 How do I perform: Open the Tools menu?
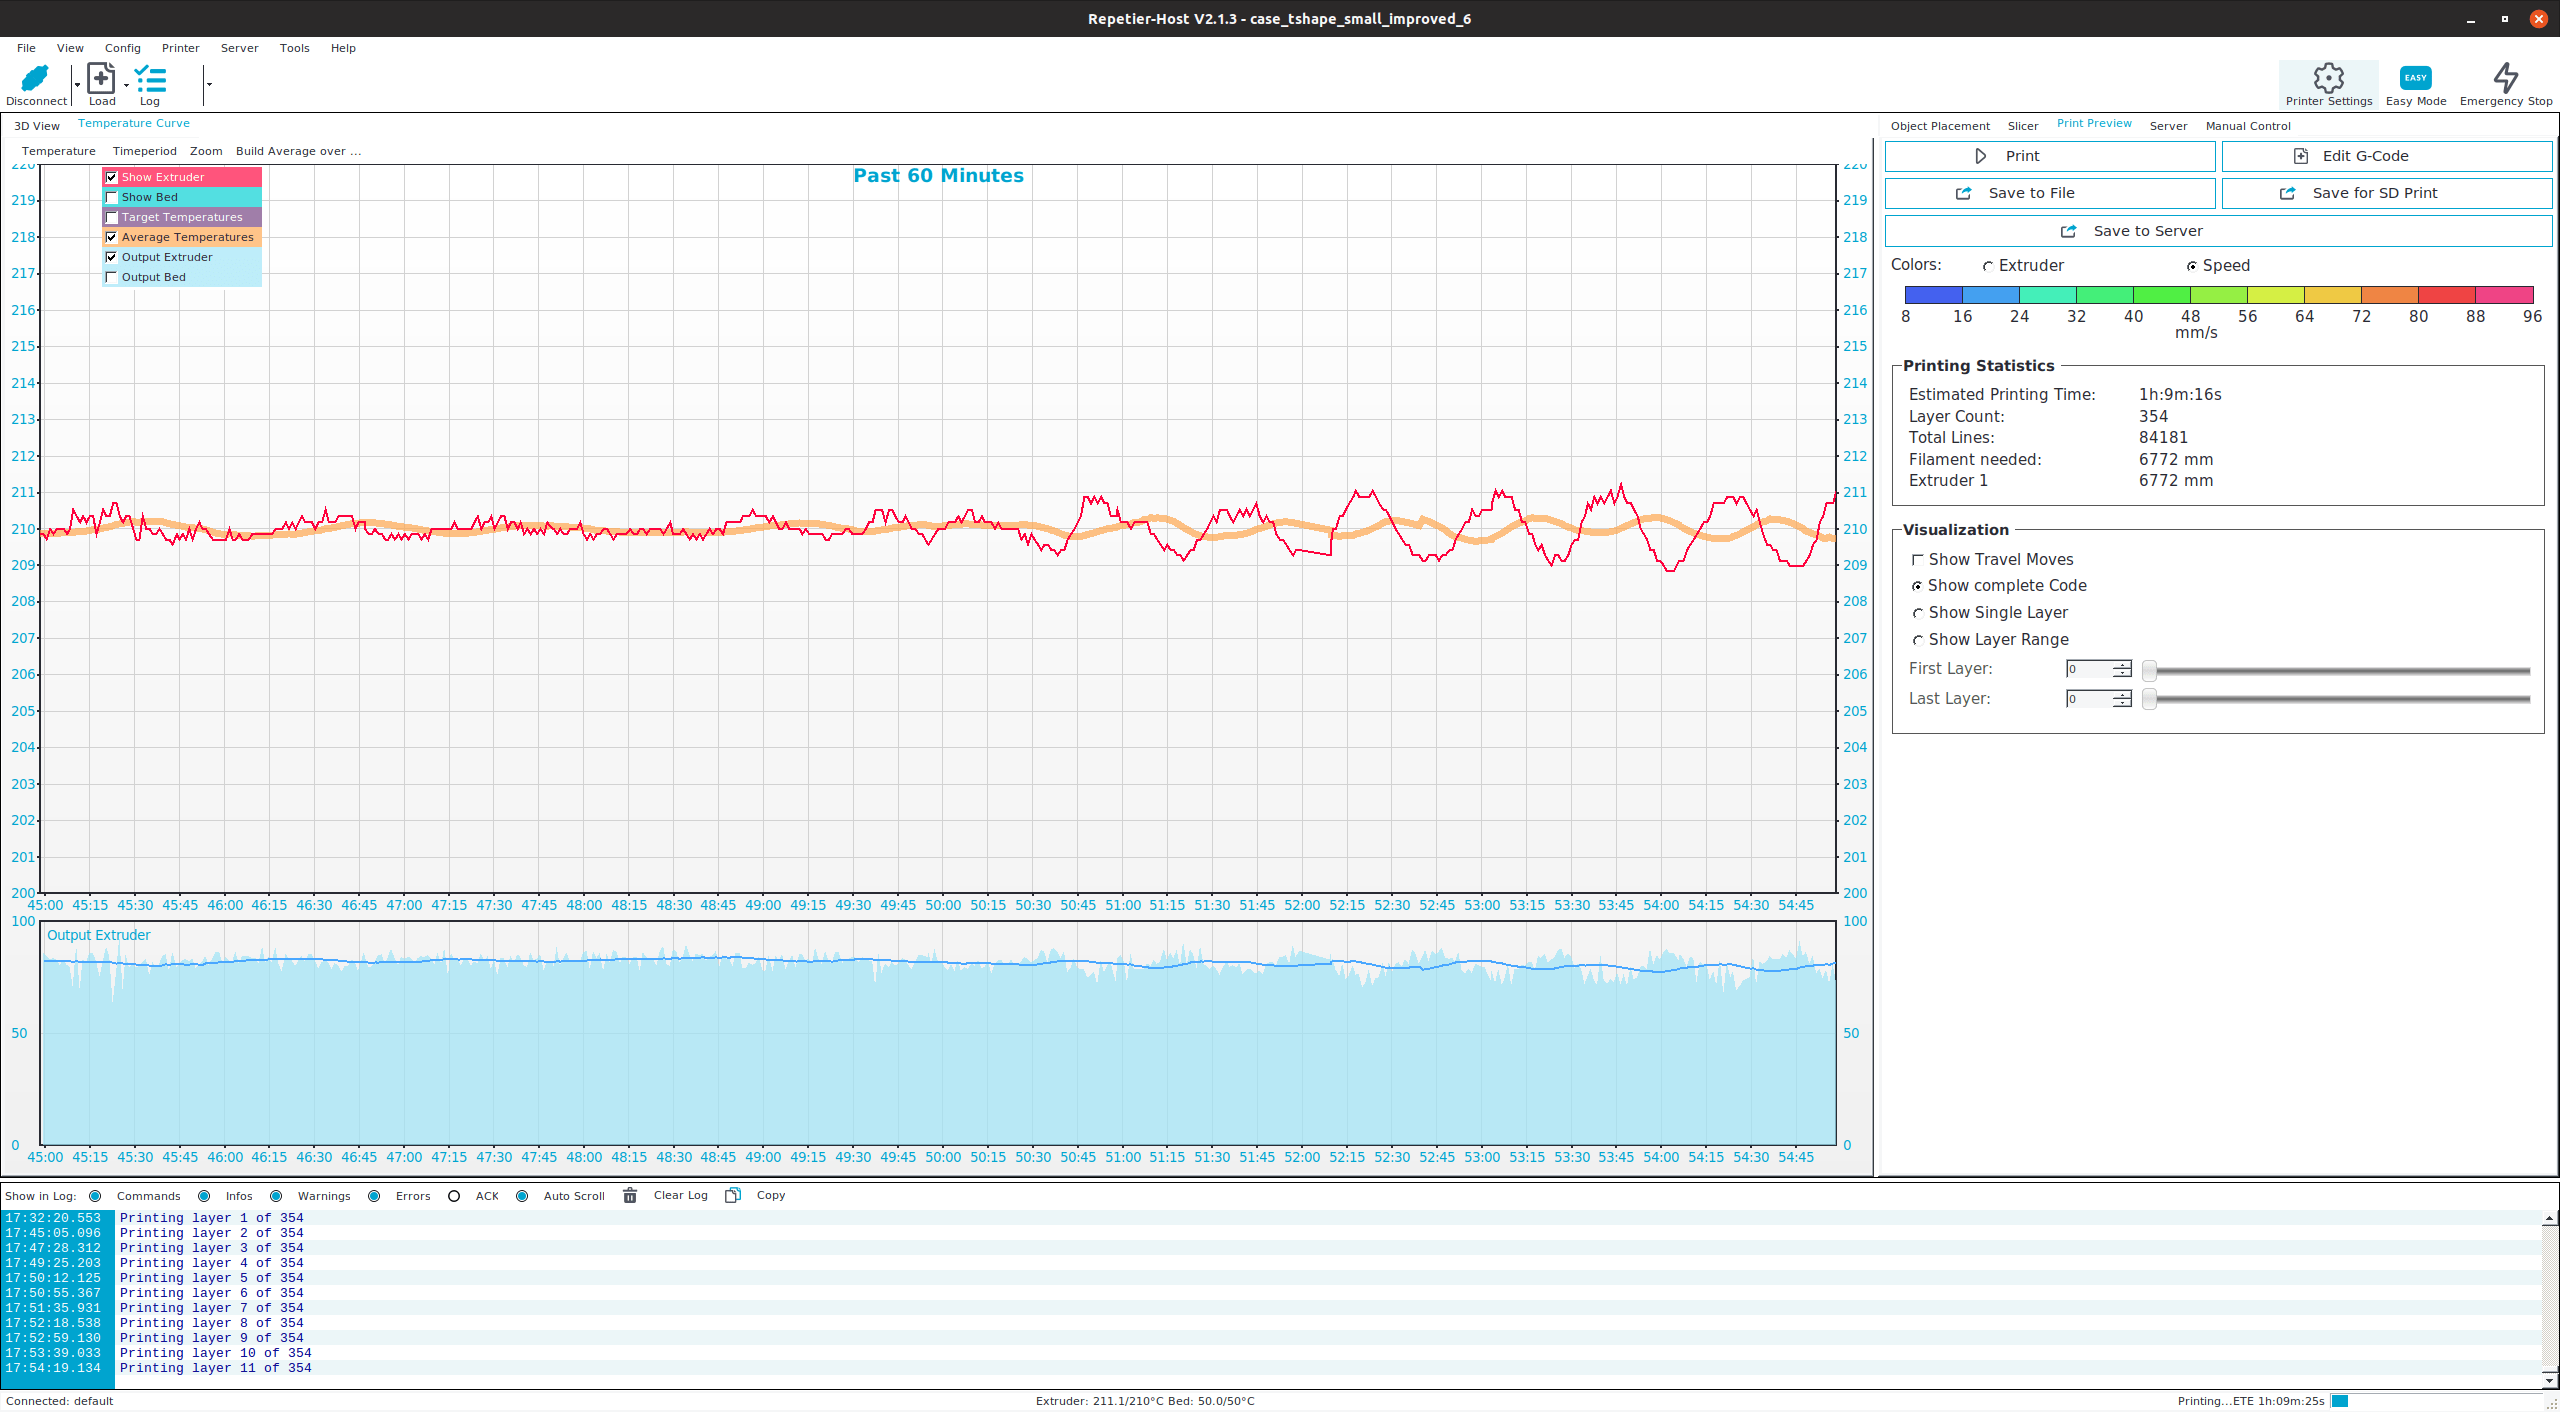point(294,48)
